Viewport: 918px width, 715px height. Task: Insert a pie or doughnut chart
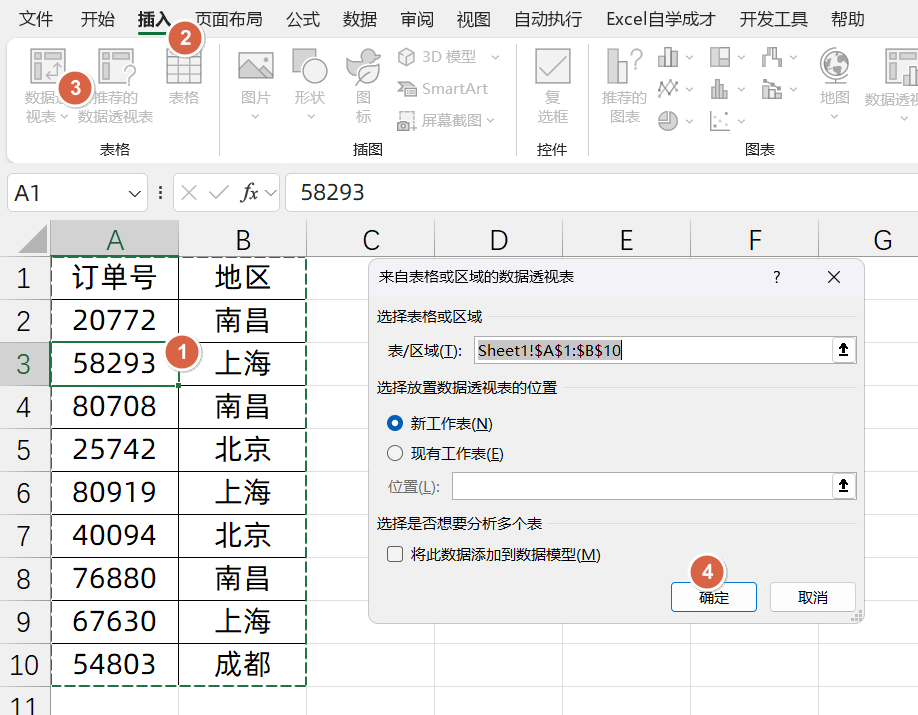pyautogui.click(x=668, y=121)
